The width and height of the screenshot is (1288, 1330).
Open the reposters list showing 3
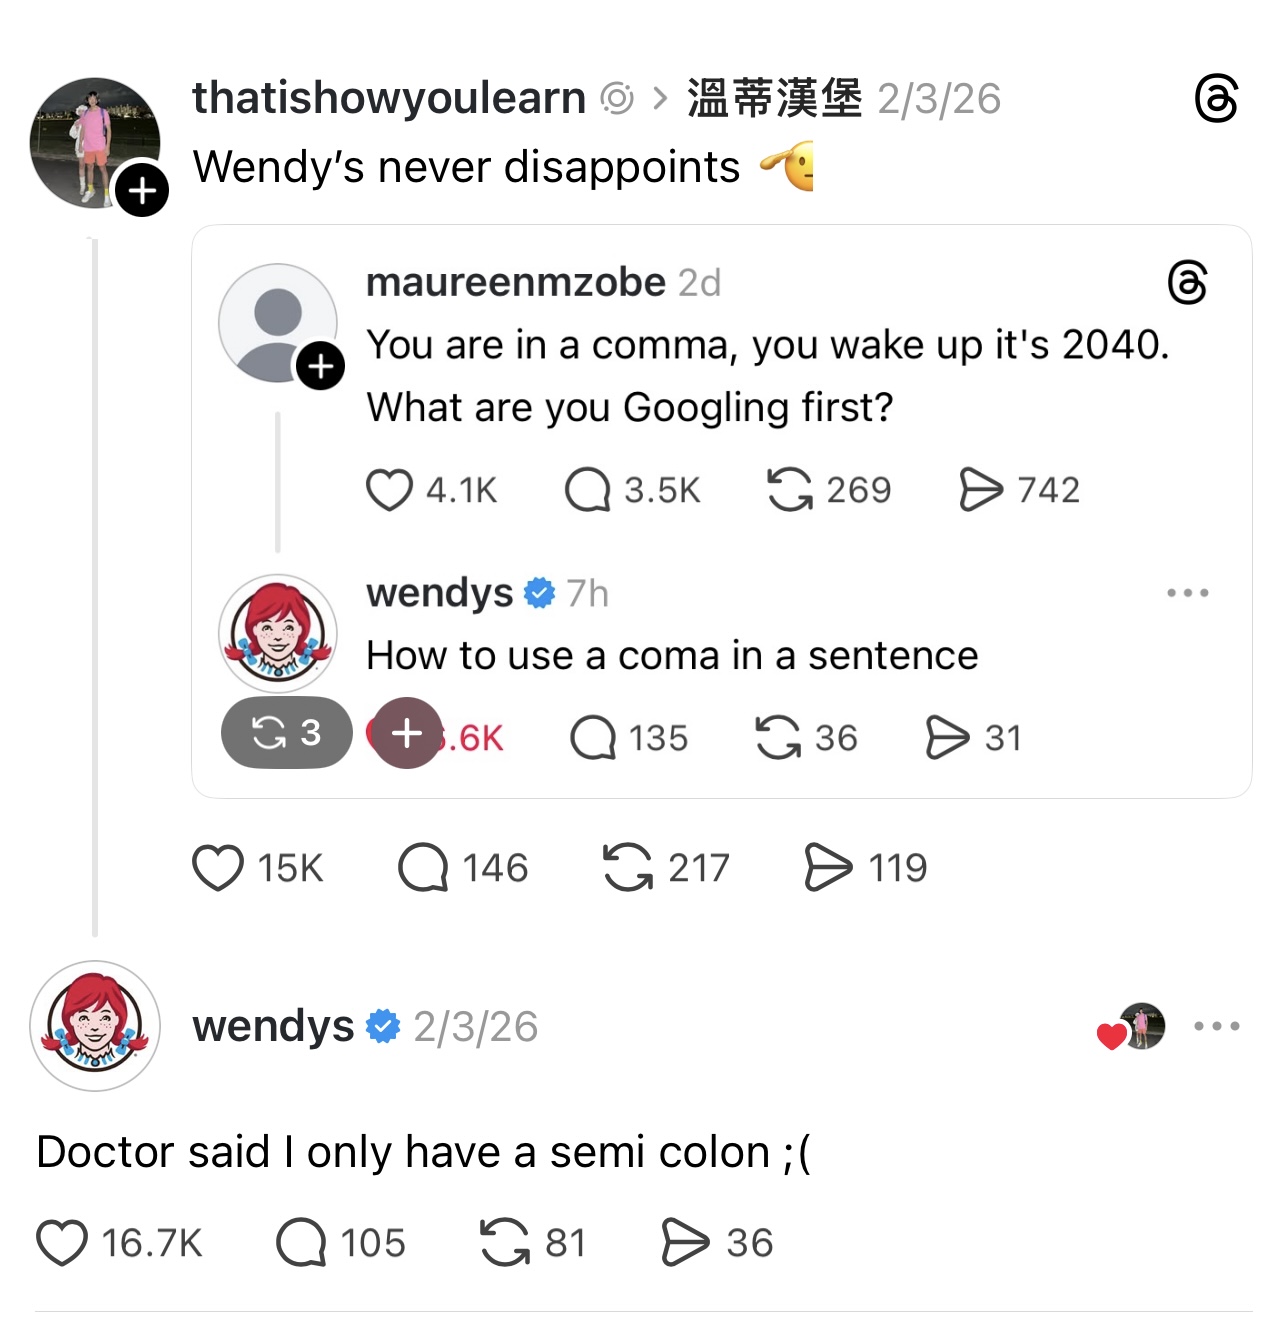coord(286,733)
